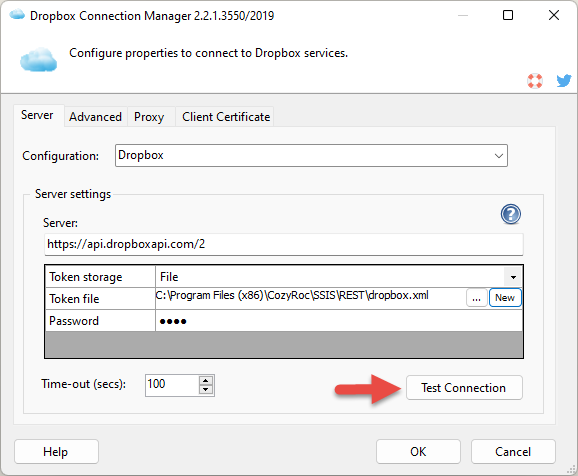The width and height of the screenshot is (578, 476).
Task: Click the Time-out seconds input box
Action: 172,385
